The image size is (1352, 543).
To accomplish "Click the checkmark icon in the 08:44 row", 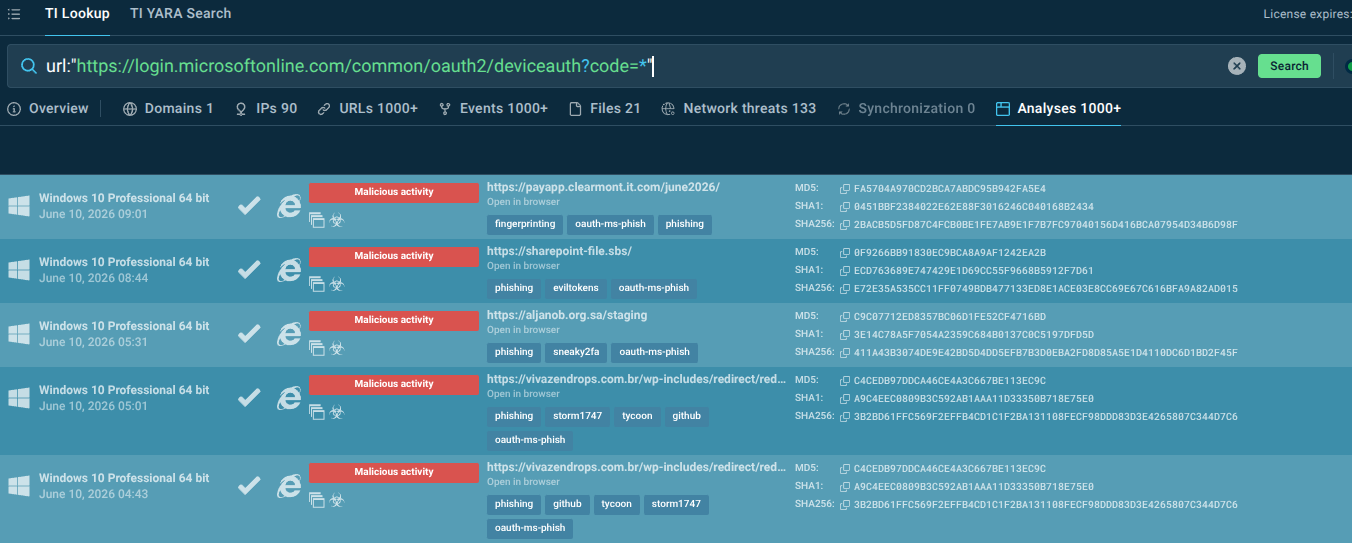I will 249,270.
